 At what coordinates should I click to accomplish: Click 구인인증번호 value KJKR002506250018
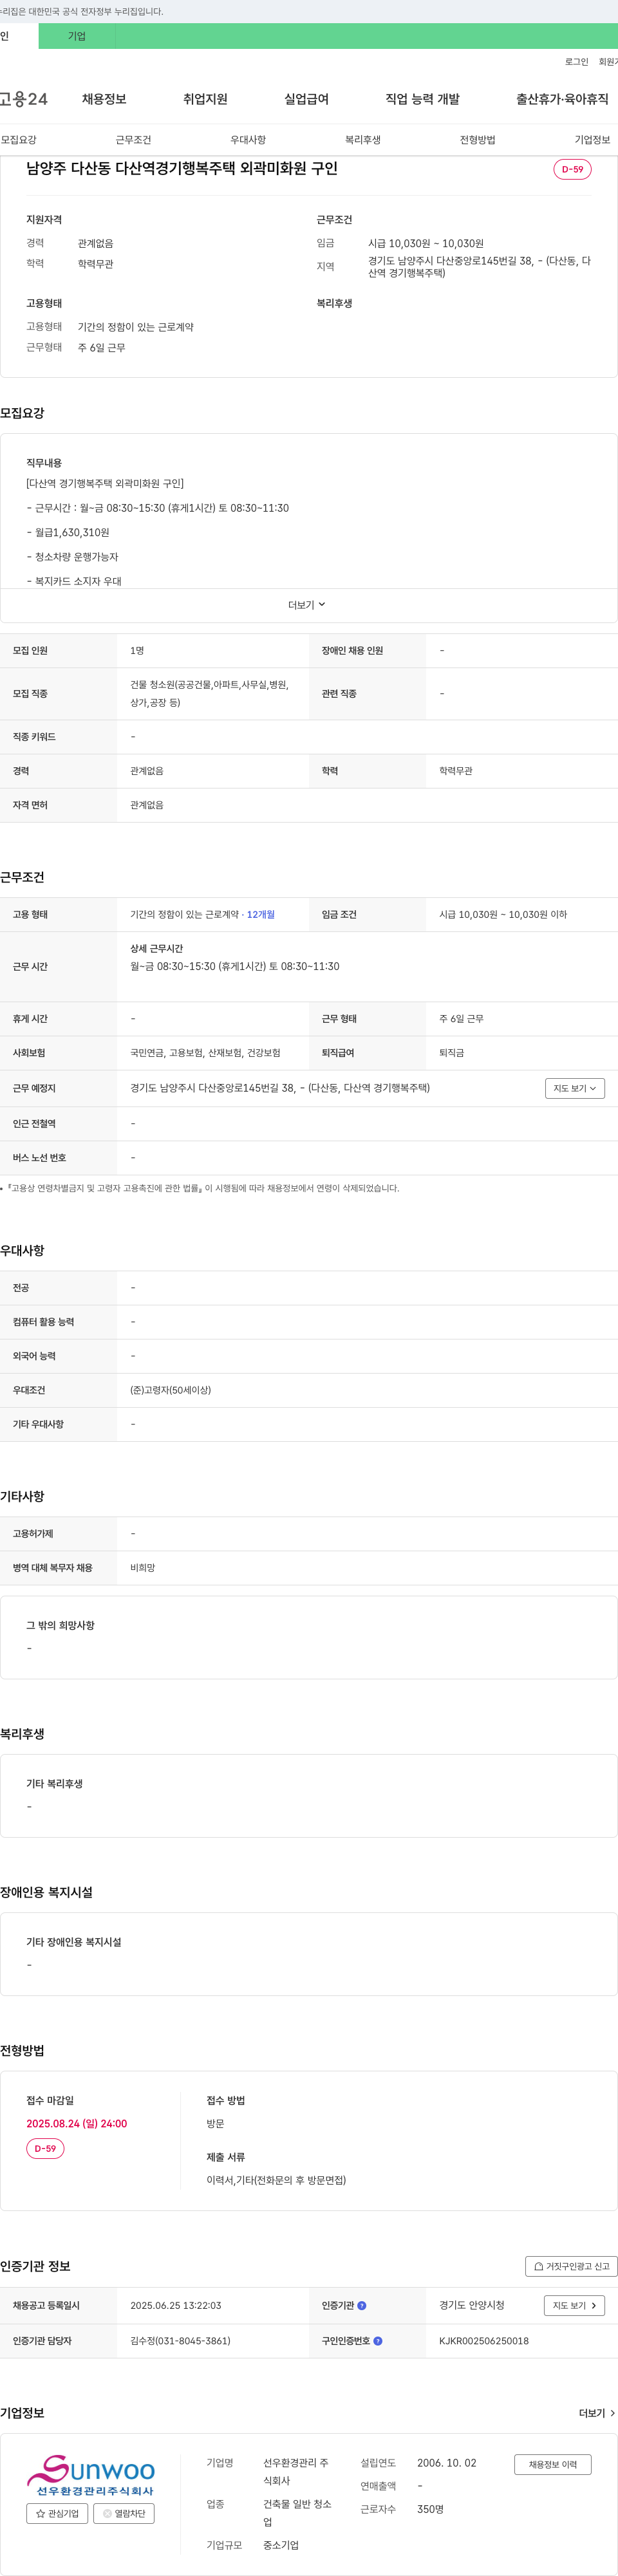(x=484, y=2341)
